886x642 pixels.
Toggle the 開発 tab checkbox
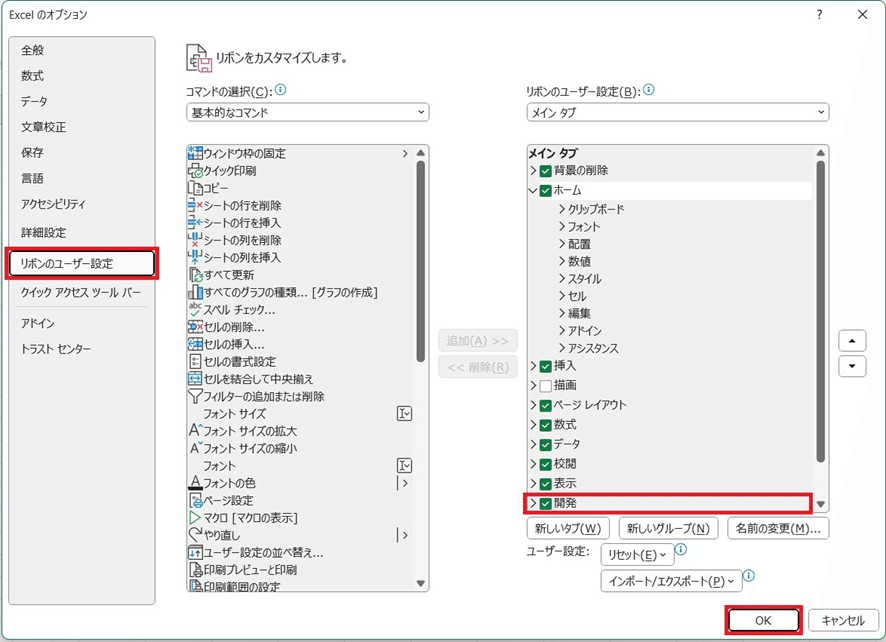[545, 503]
